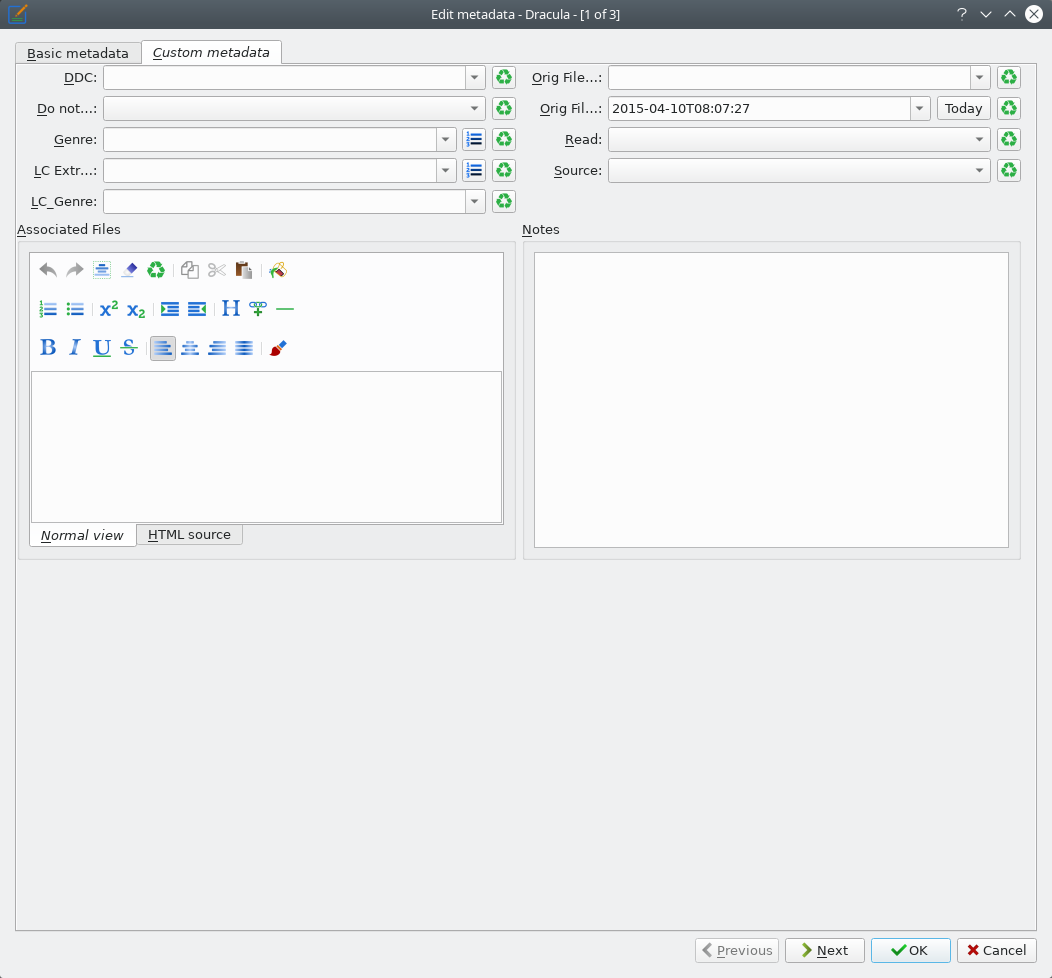Image resolution: width=1052 pixels, height=978 pixels.
Task: Toggle italic formatting
Action: coord(74,347)
